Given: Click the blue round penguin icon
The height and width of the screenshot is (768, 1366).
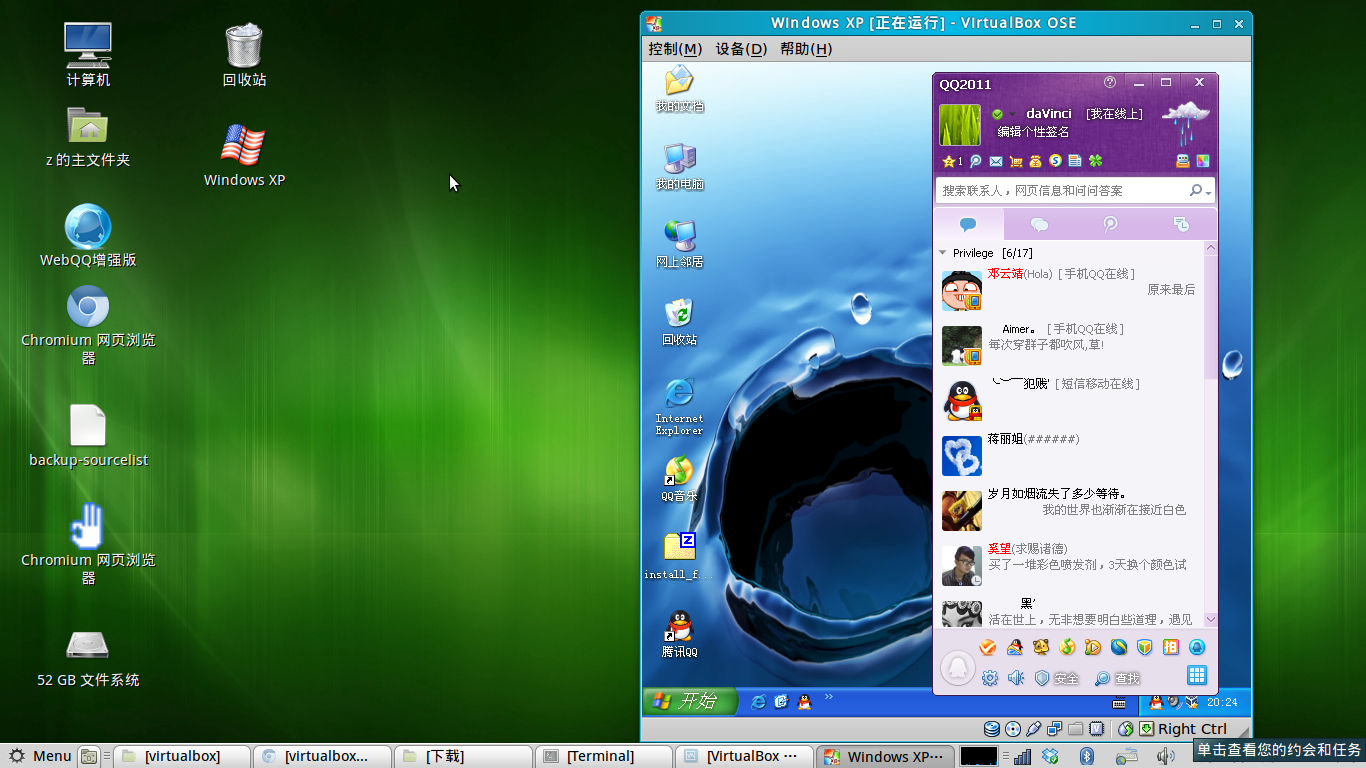Looking at the screenshot, I should click(1197, 647).
